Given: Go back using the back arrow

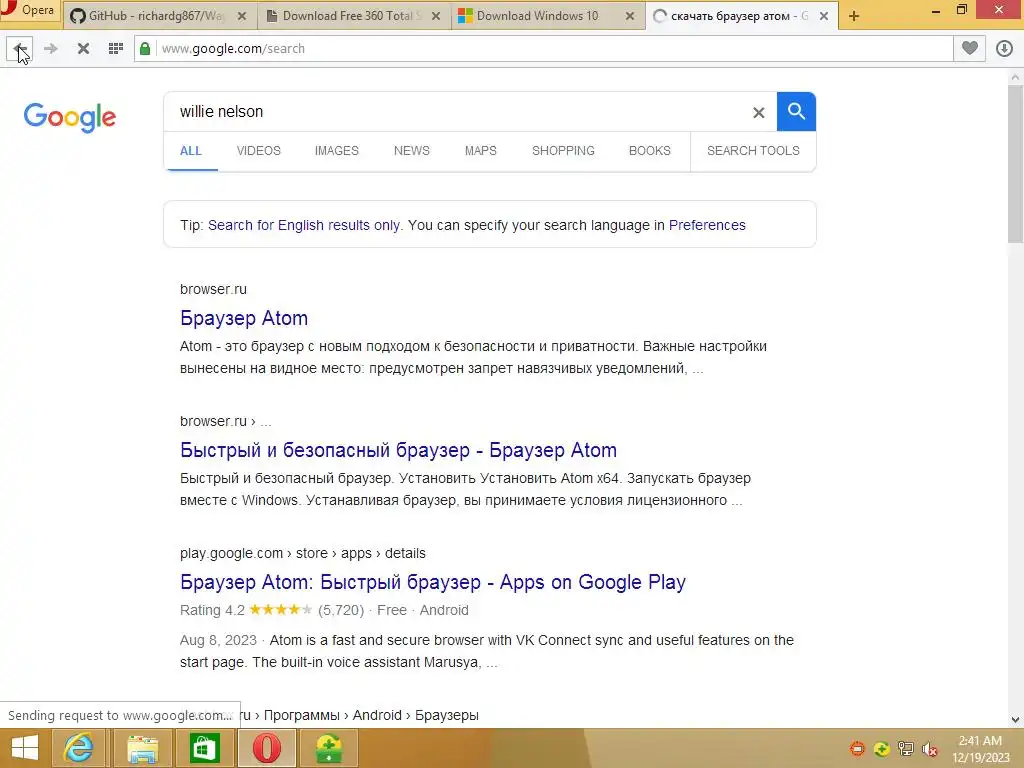Looking at the screenshot, I should pyautogui.click(x=19, y=48).
